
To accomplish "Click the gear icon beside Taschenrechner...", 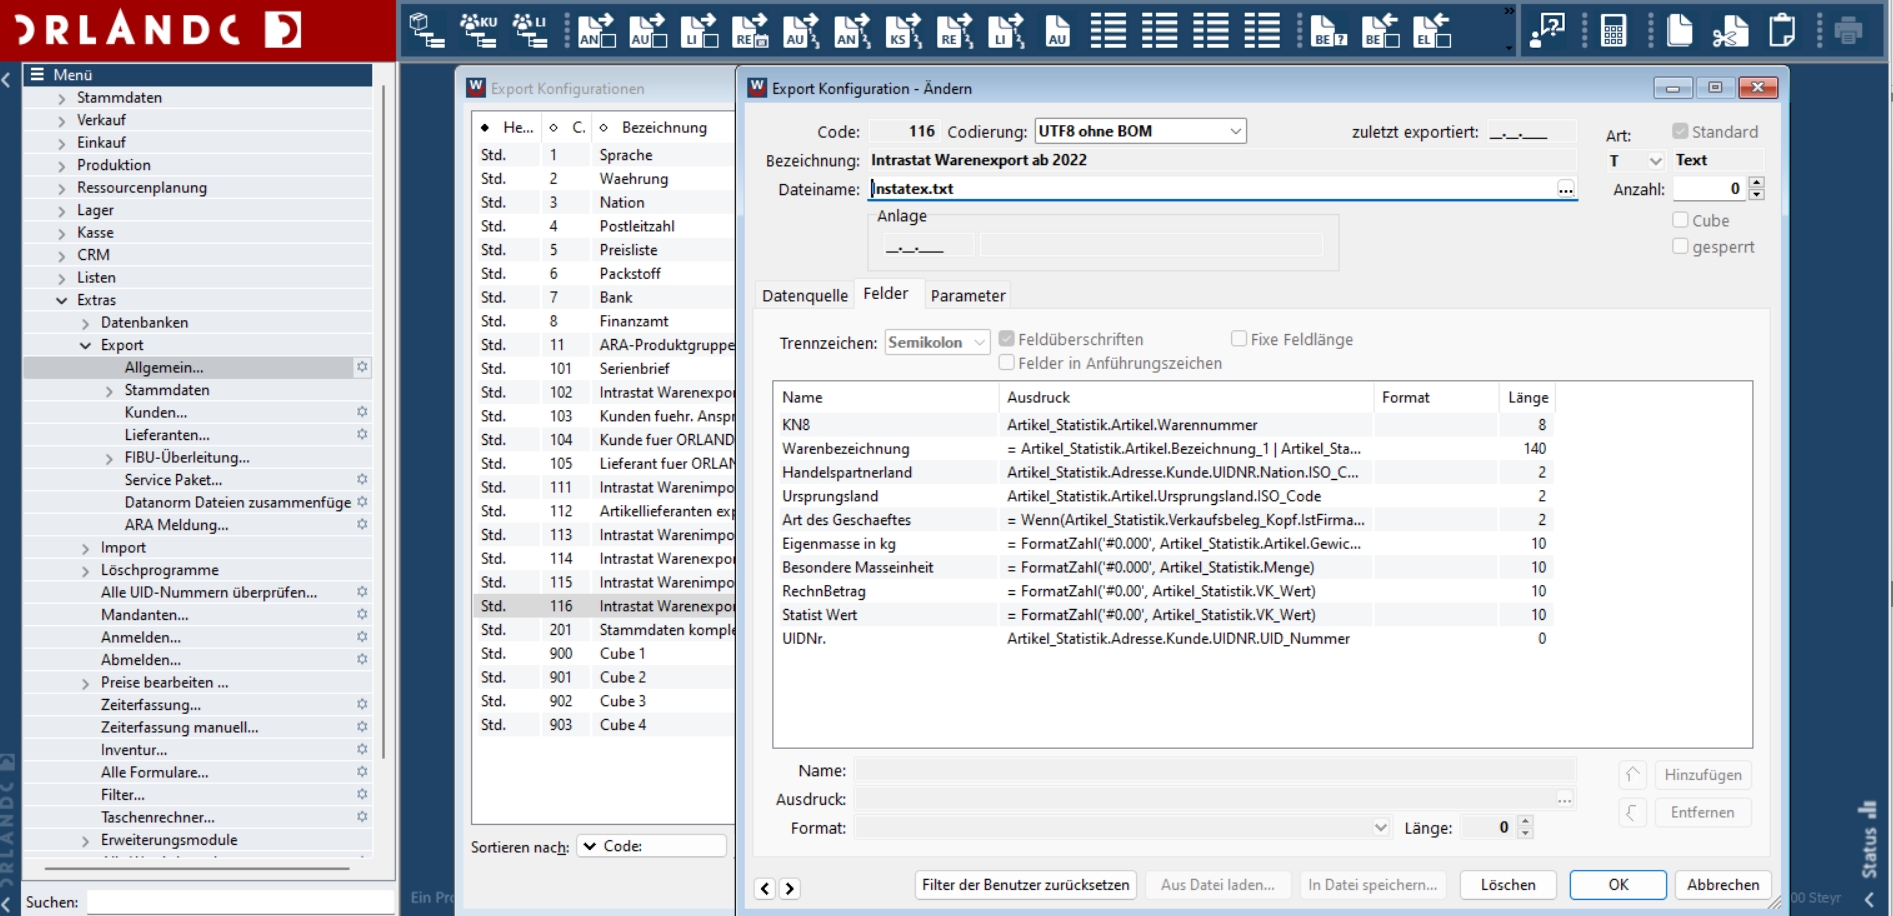I will coord(362,817).
